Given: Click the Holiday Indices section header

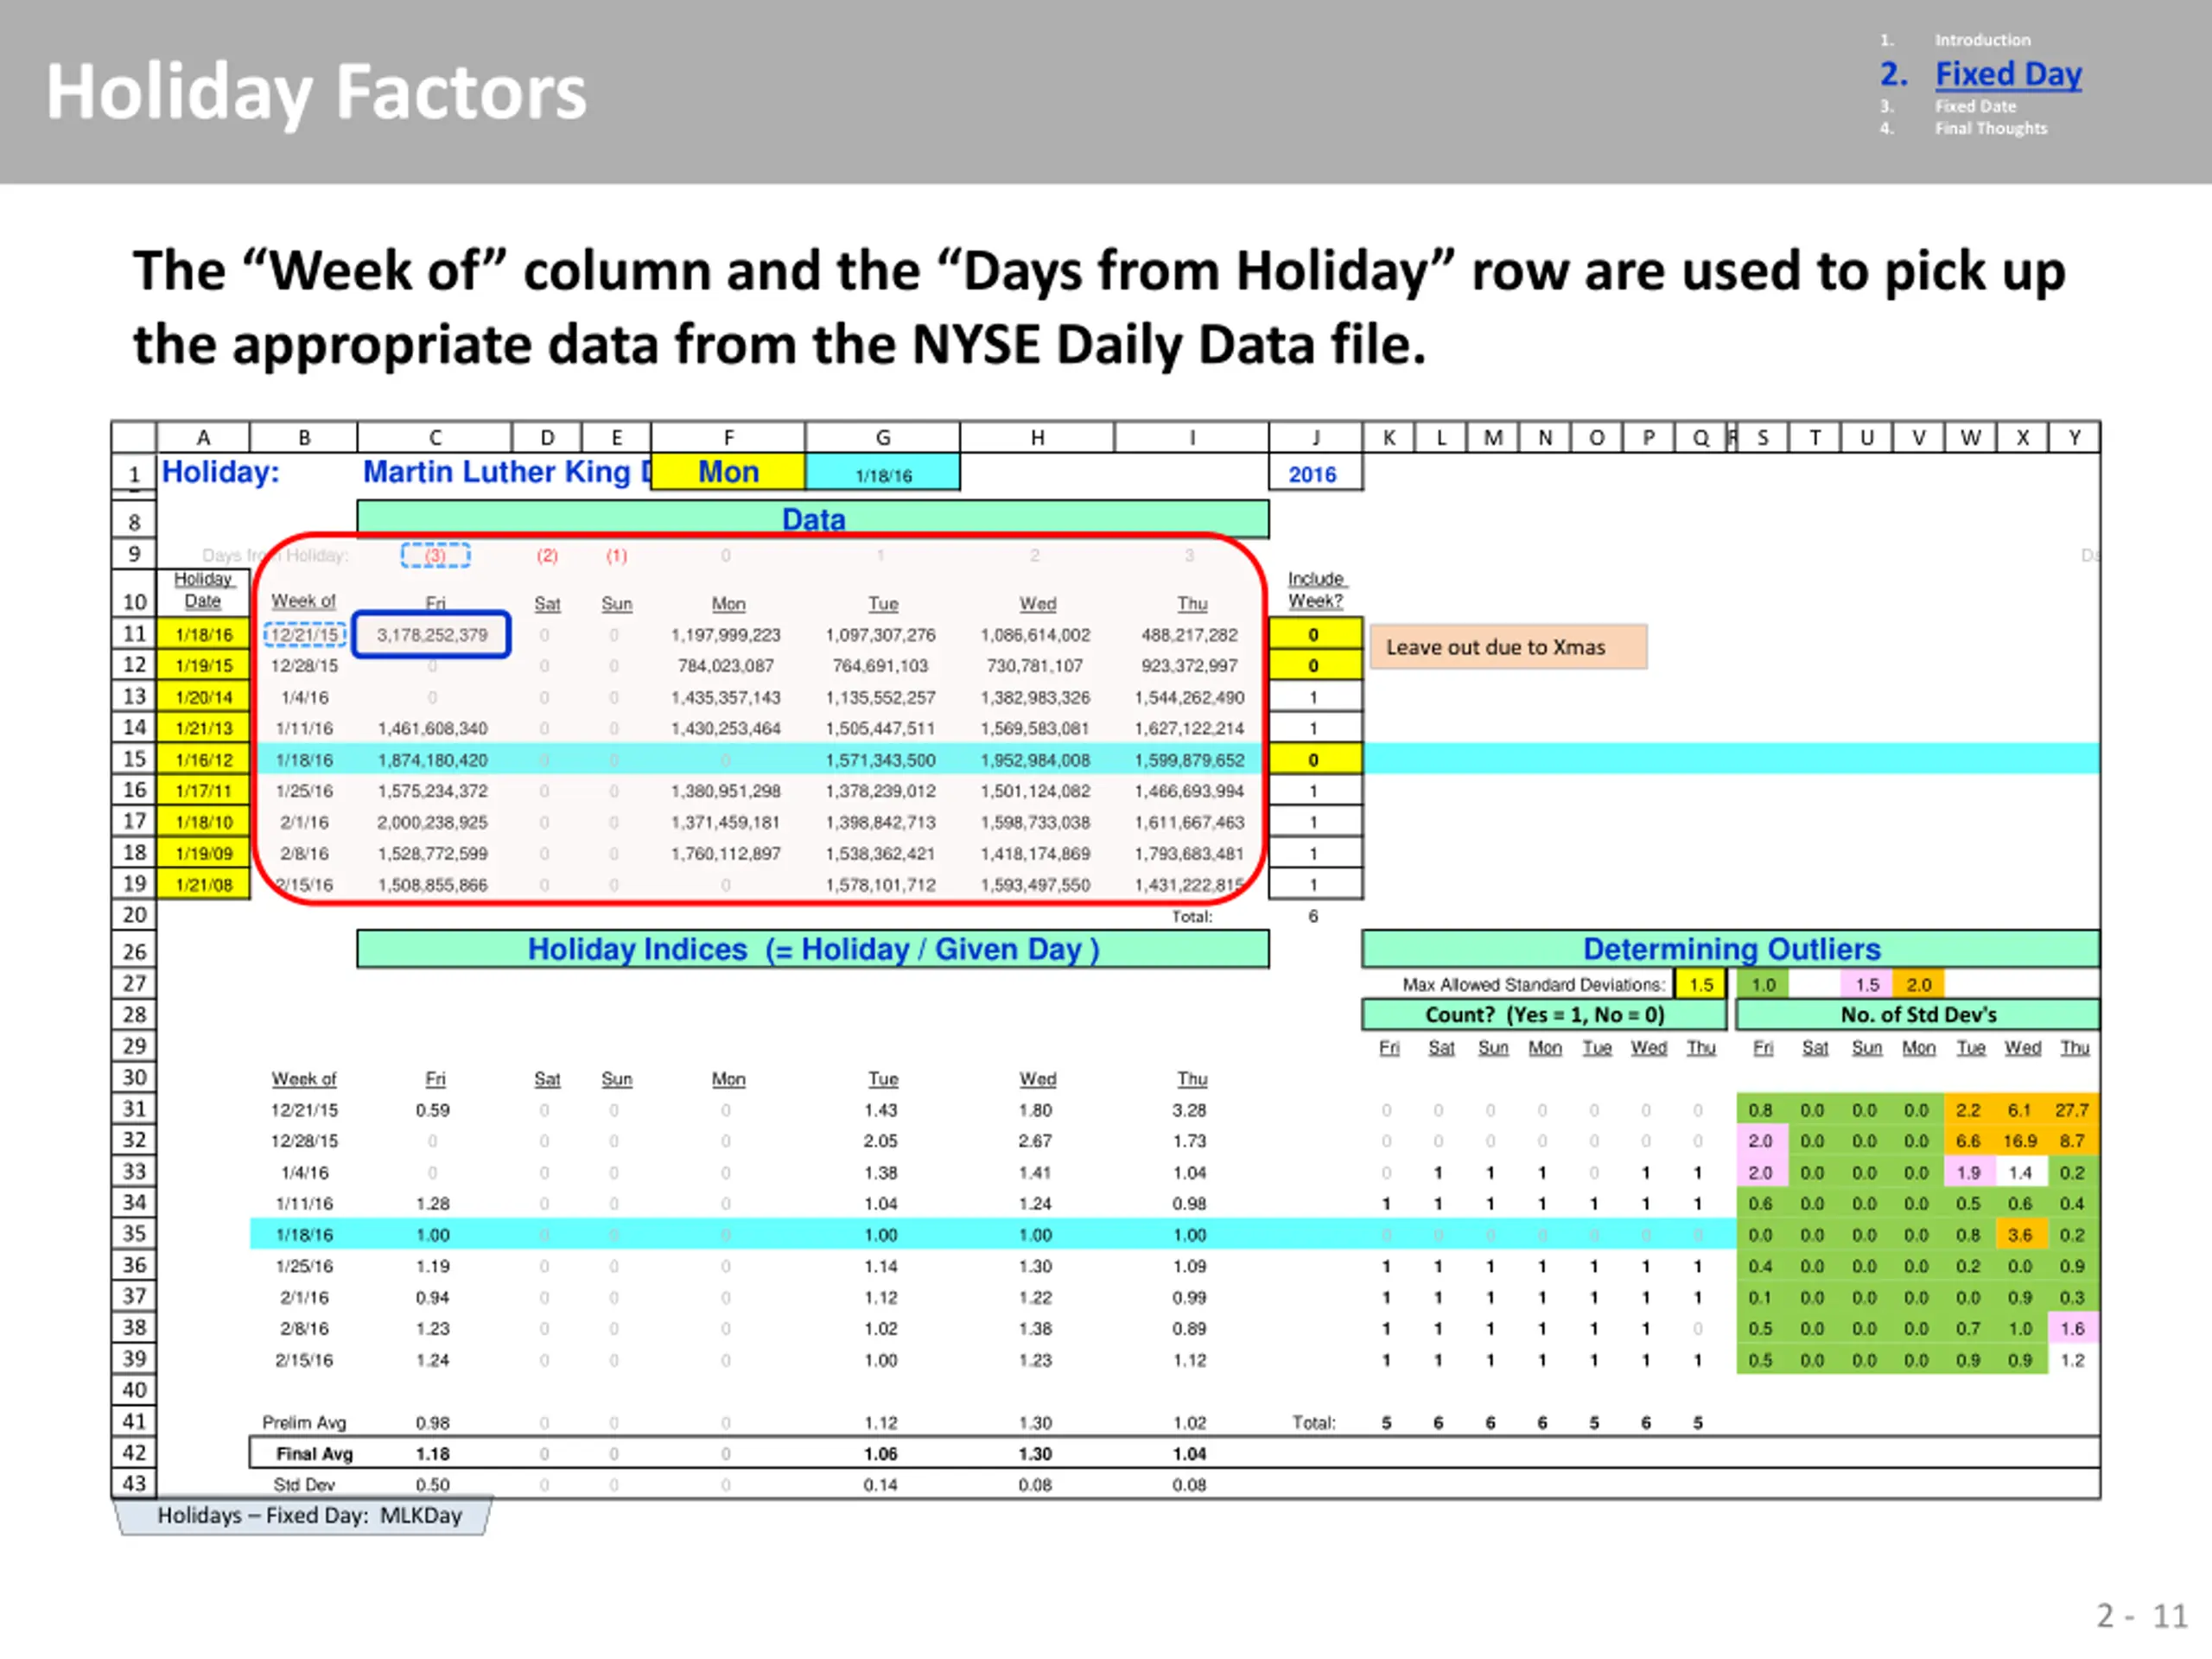Looking at the screenshot, I should click(813, 949).
